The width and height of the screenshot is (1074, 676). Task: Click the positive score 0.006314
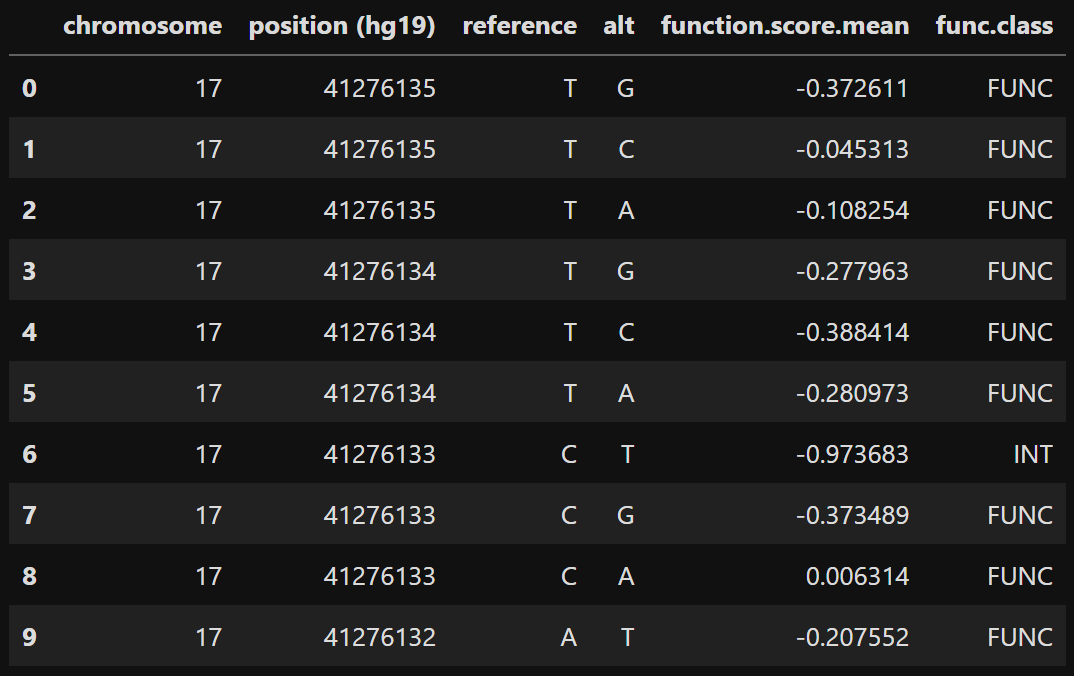point(857,576)
